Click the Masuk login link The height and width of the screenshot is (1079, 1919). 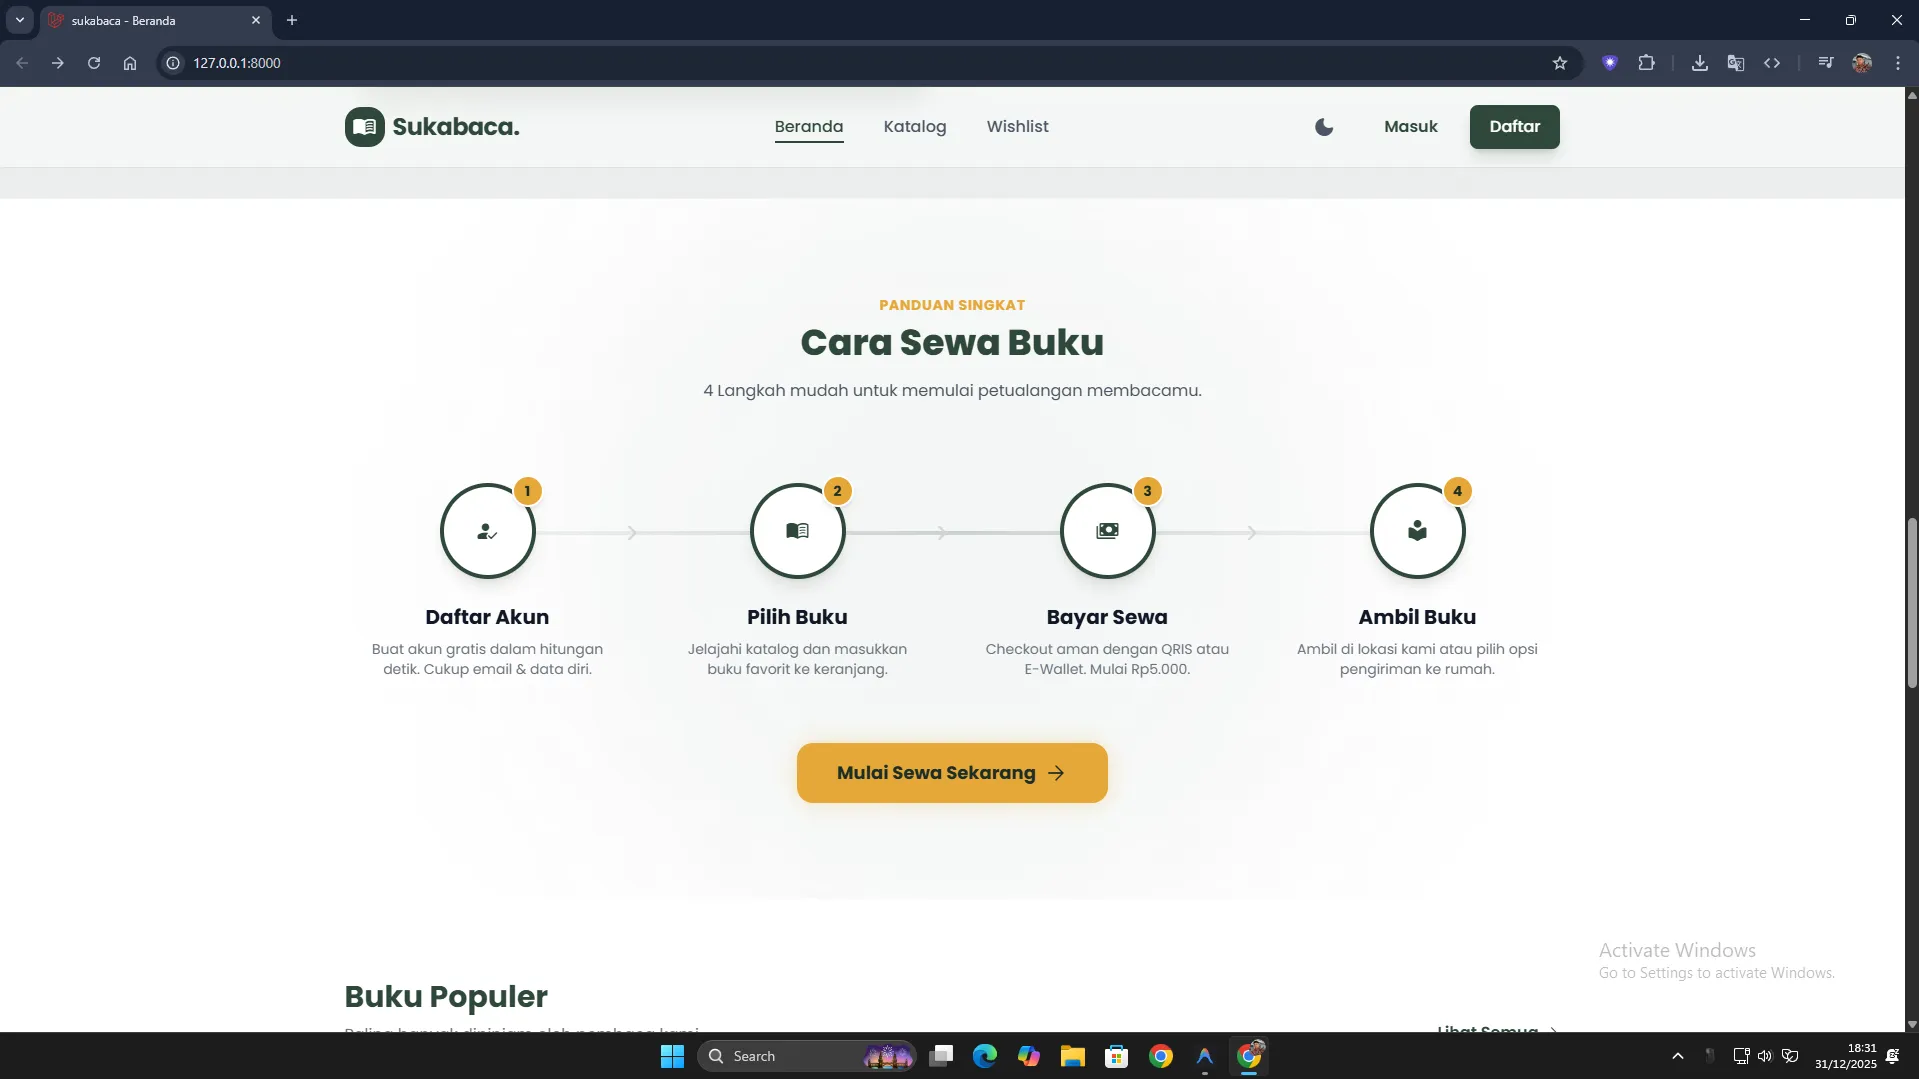[x=1410, y=127]
